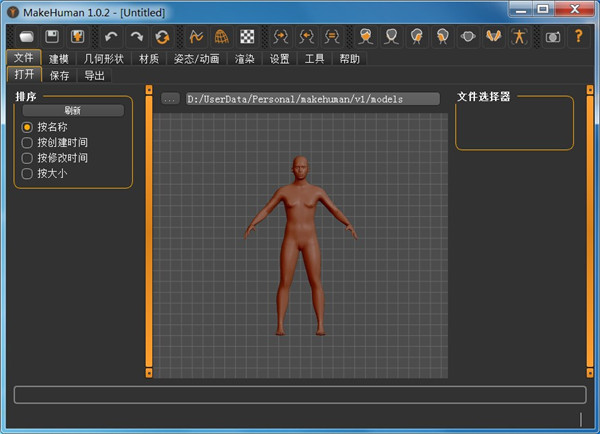Open the 导出 export sub-tab
The height and width of the screenshot is (434, 600).
coord(93,75)
